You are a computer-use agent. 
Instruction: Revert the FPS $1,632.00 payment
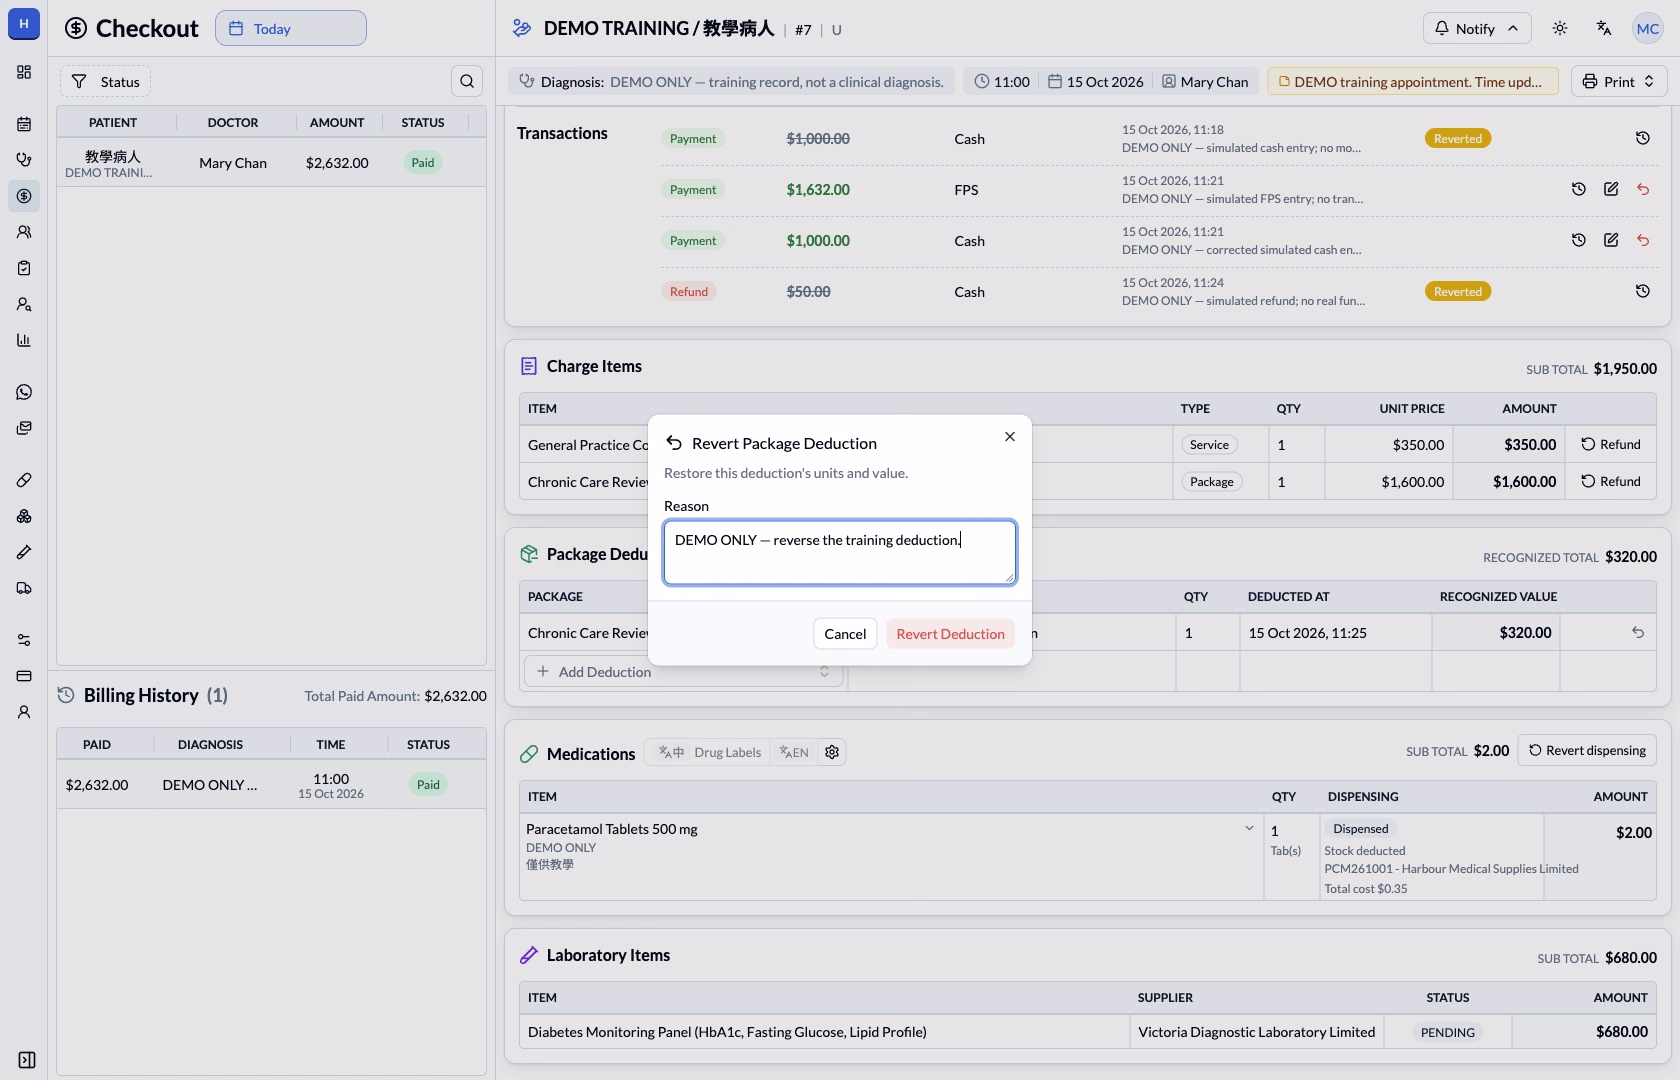coord(1643,189)
